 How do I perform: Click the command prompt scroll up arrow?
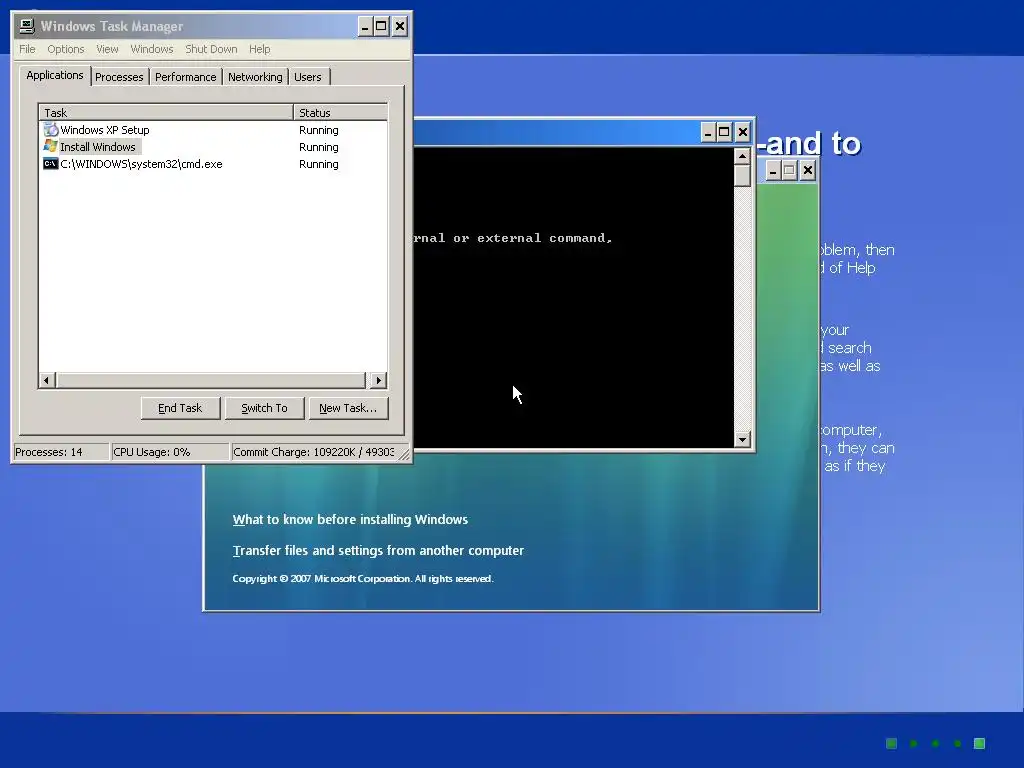coord(742,157)
